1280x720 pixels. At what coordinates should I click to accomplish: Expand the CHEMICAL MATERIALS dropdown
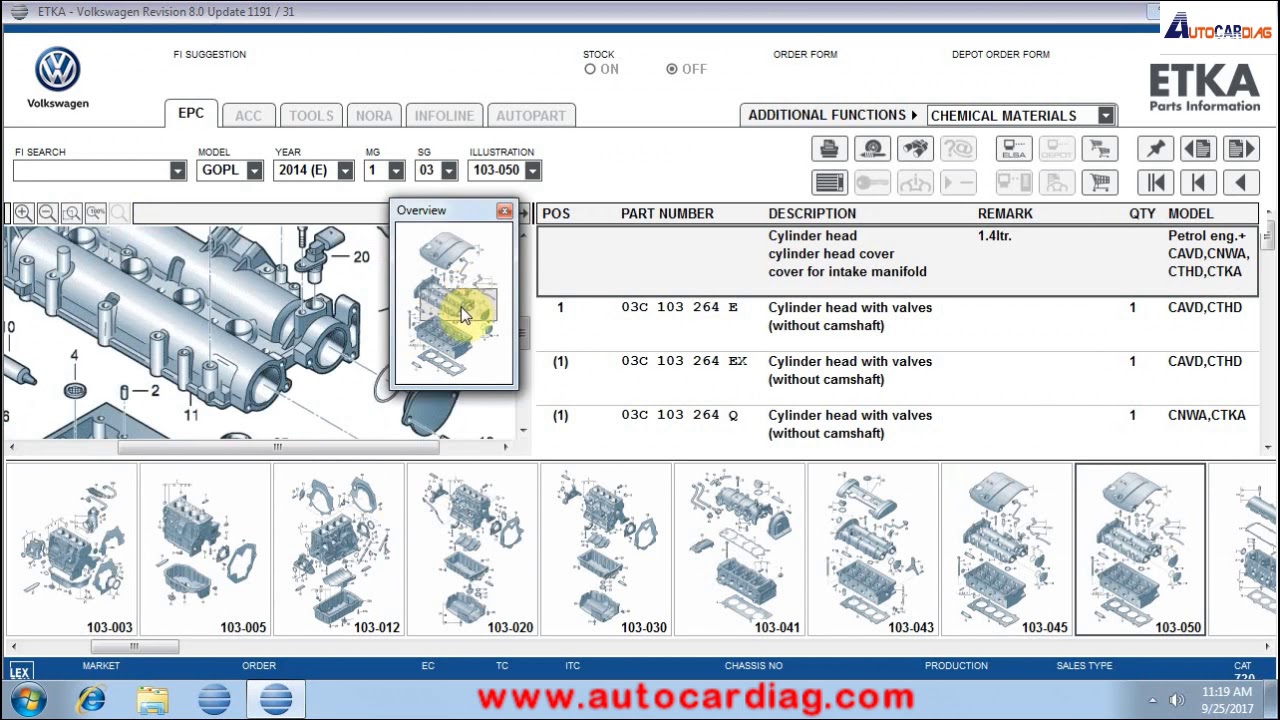(x=1105, y=116)
